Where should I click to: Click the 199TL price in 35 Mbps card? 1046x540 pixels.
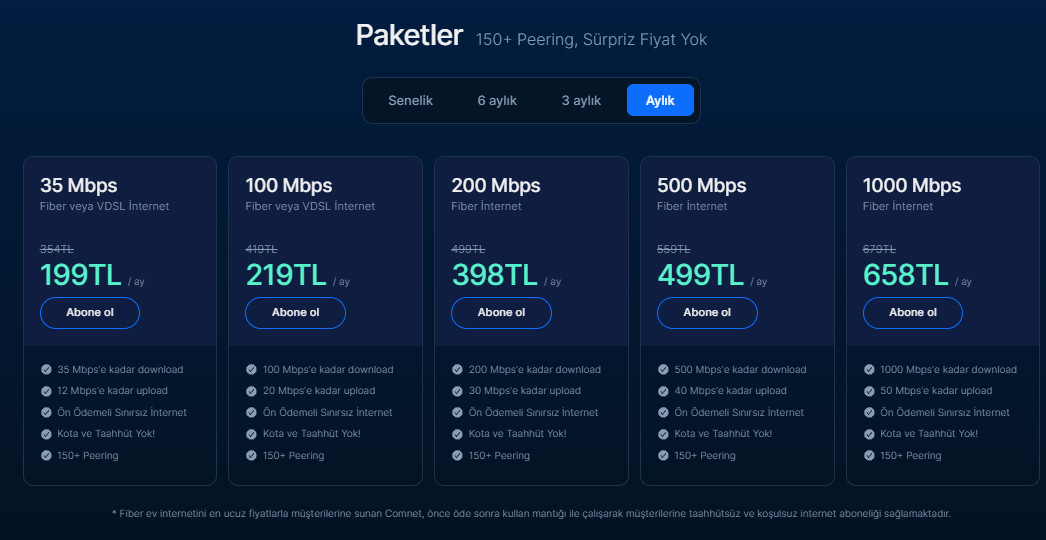point(81,275)
